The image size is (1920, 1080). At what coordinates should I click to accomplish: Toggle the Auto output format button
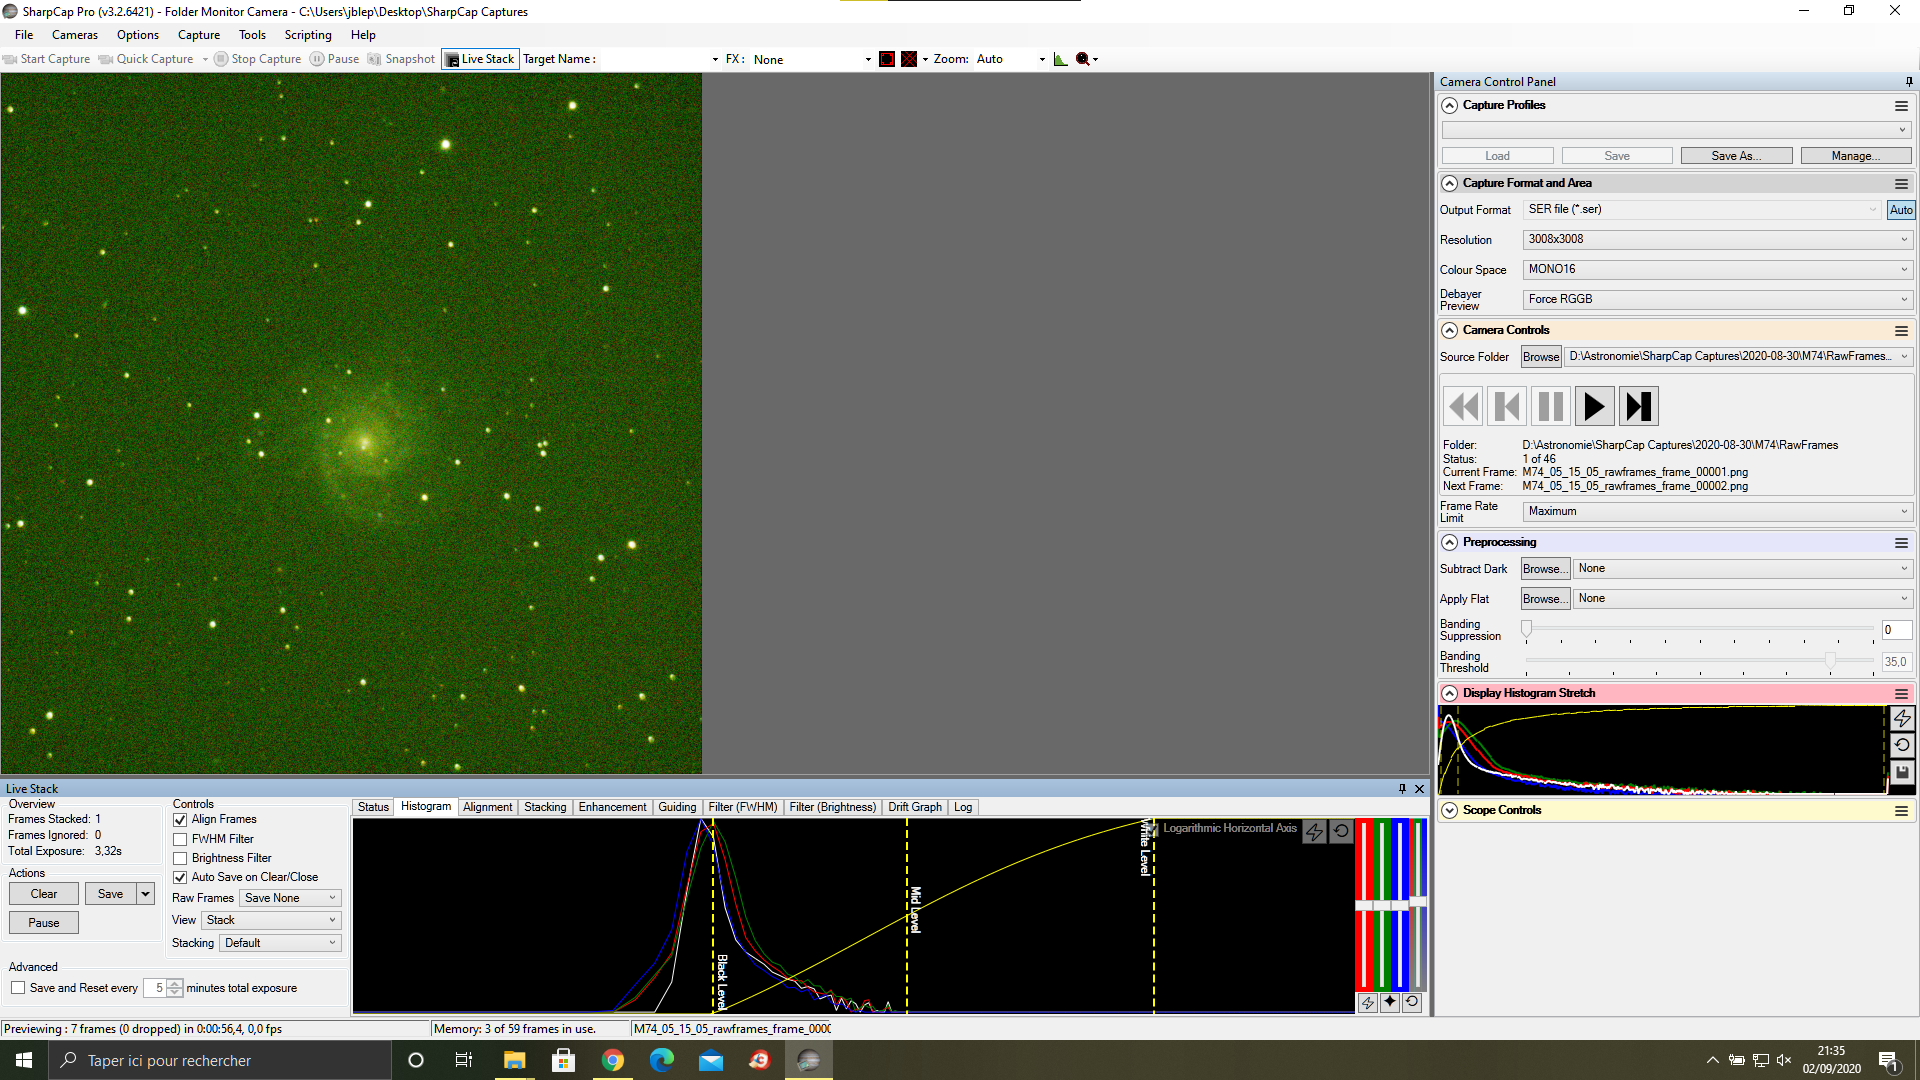(1900, 210)
